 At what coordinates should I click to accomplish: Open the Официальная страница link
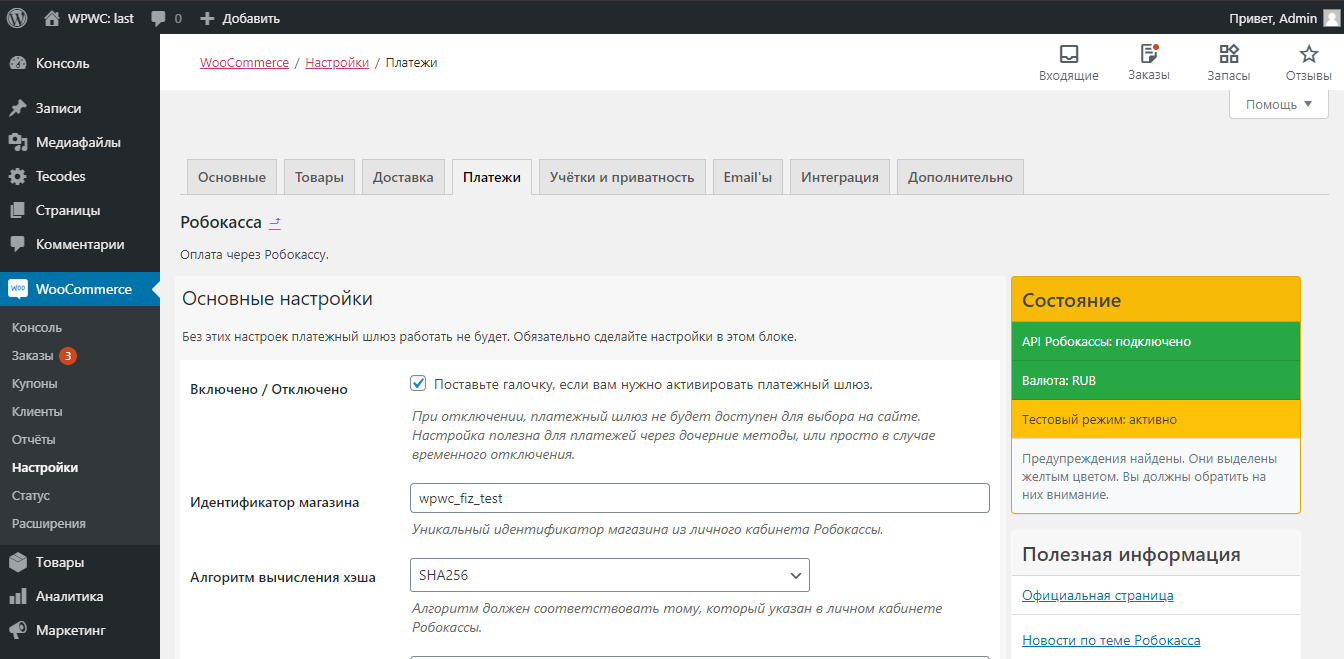pos(1098,595)
